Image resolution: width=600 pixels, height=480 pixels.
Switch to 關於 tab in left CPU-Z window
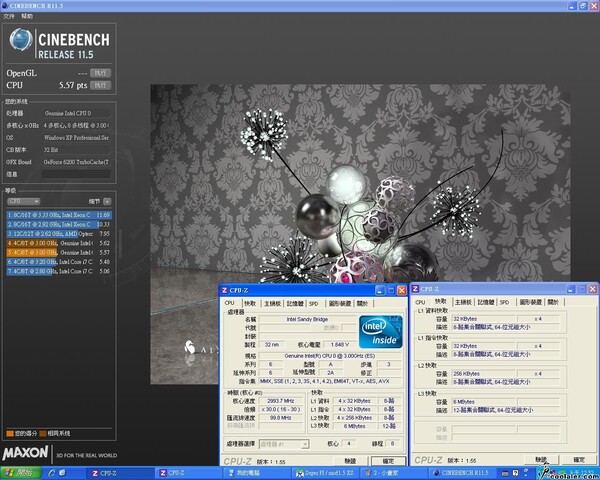(x=362, y=304)
